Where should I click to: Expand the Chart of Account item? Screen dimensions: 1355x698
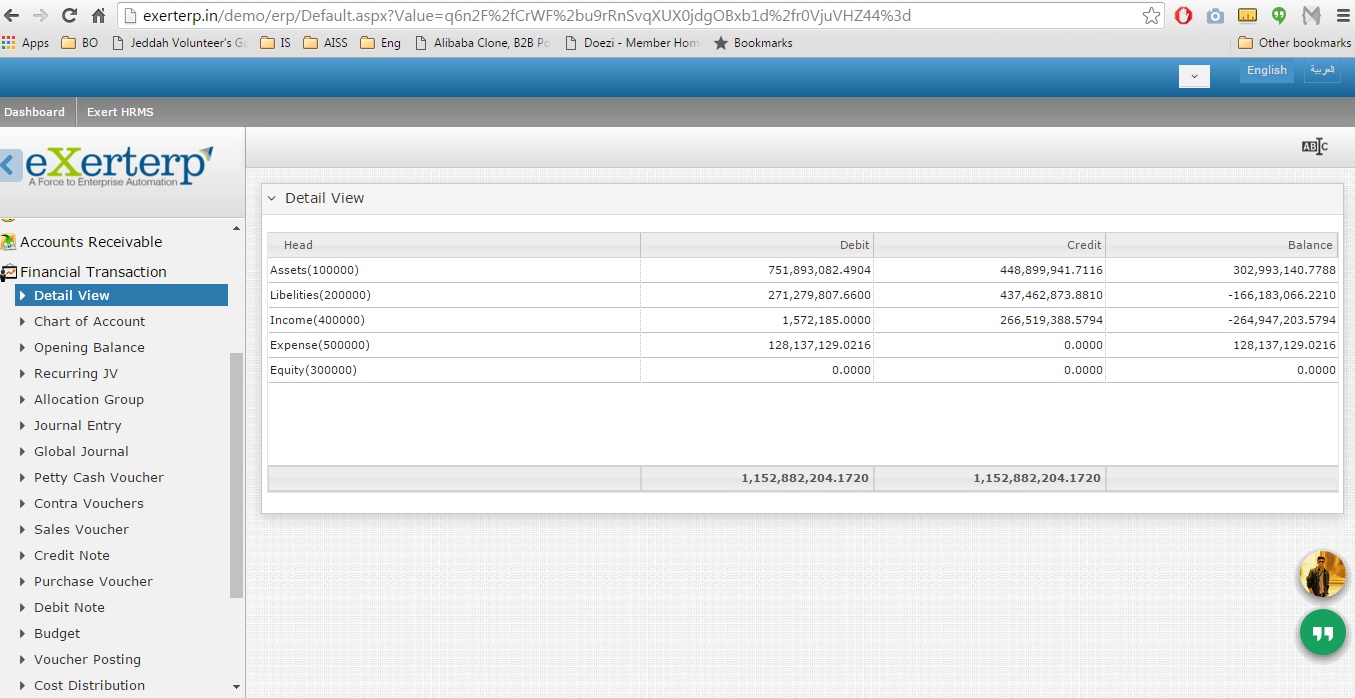(89, 321)
